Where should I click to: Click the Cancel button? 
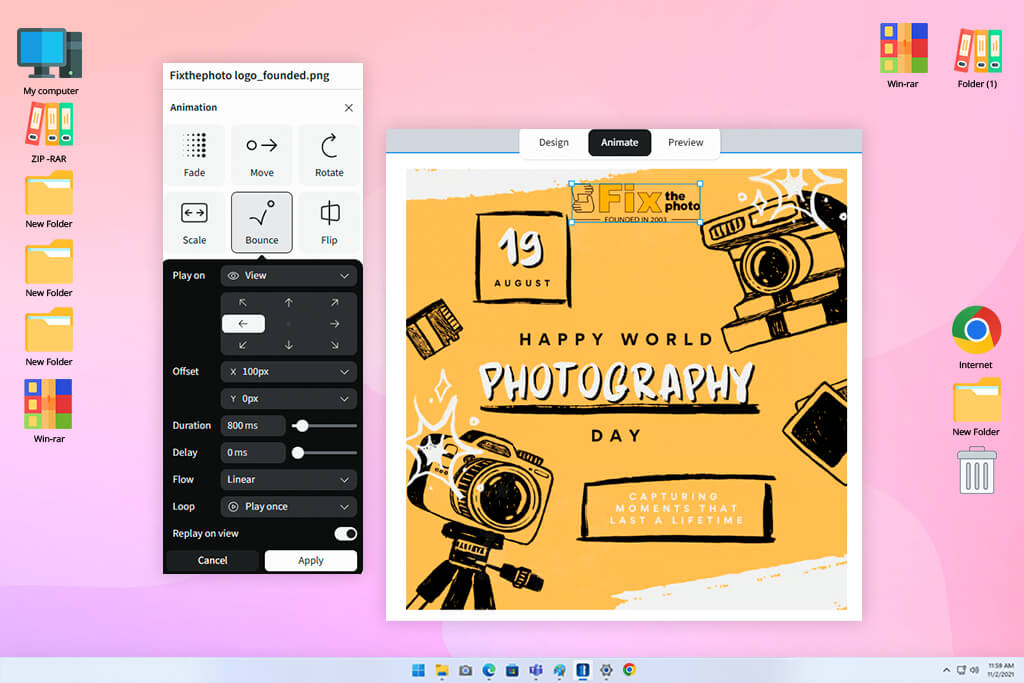[x=213, y=560]
